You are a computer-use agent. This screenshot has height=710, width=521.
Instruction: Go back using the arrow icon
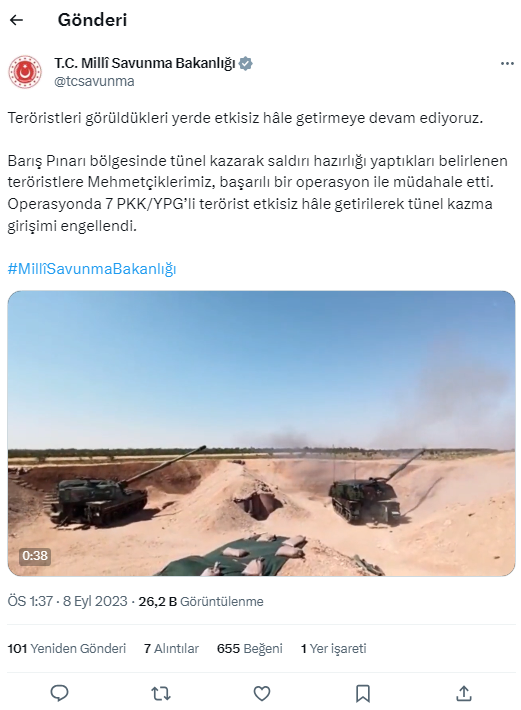(16, 20)
